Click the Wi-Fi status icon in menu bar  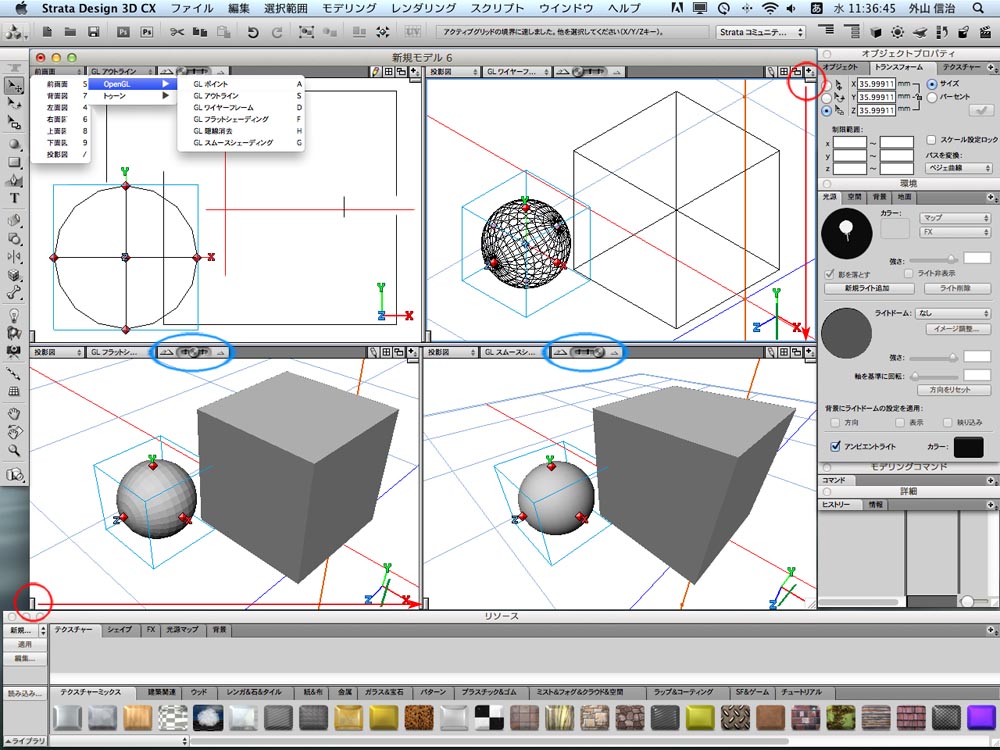point(770,8)
